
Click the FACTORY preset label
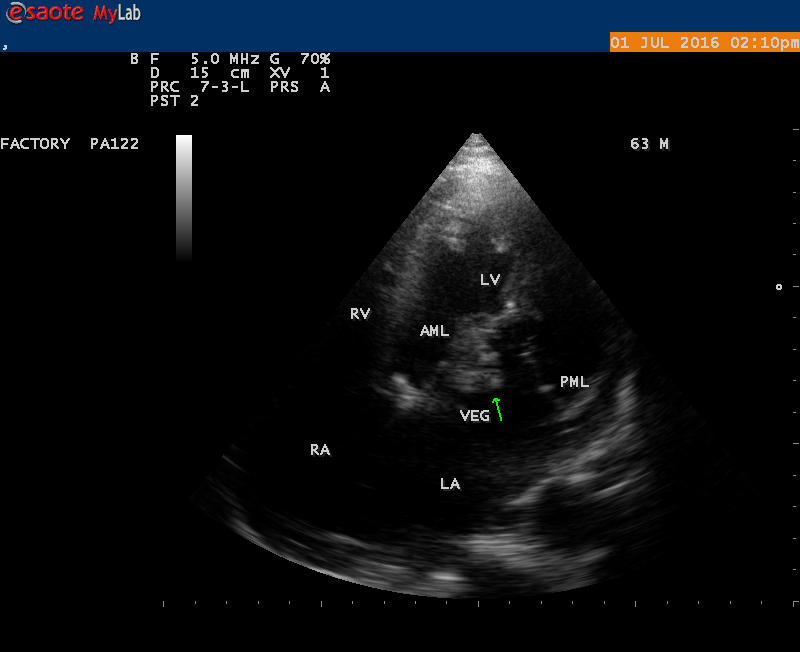point(35,144)
